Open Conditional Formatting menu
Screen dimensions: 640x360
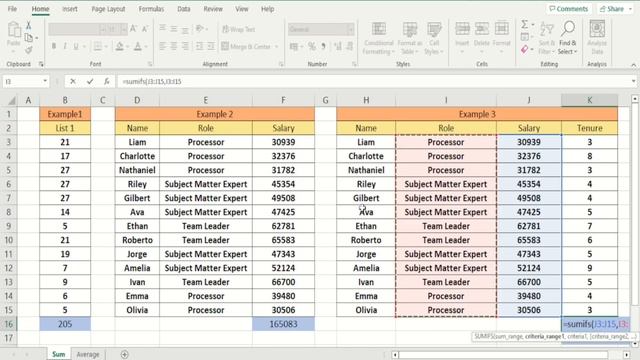pyautogui.click(x=378, y=38)
